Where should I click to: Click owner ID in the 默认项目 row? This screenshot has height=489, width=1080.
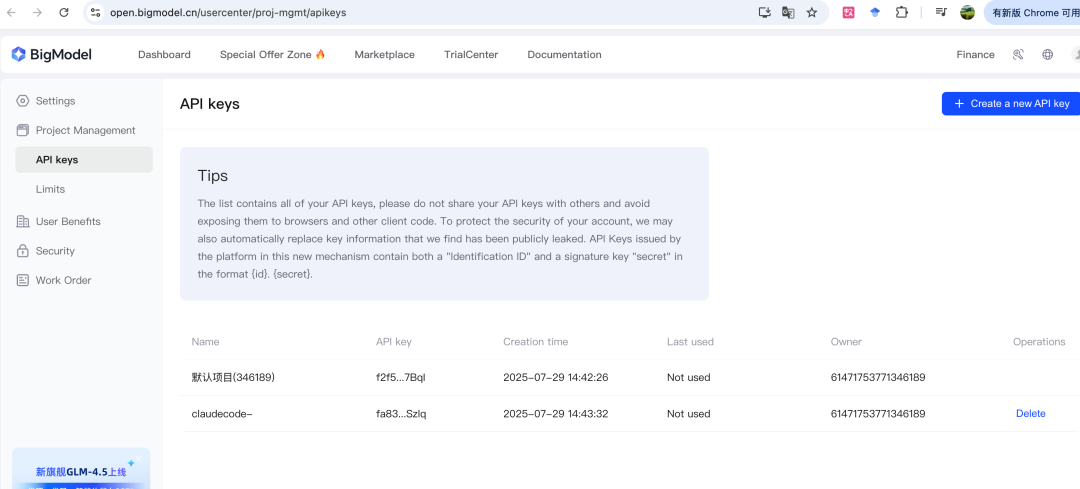tap(878, 377)
